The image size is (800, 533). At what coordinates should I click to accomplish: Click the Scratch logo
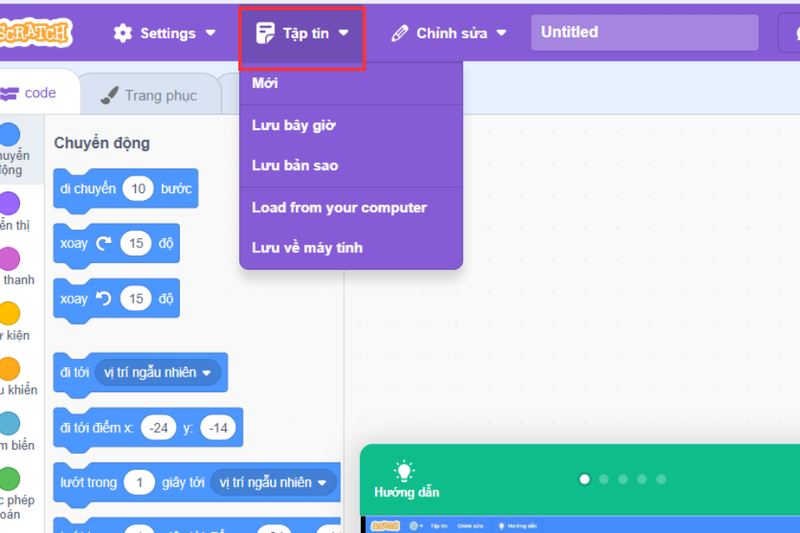(x=35, y=33)
